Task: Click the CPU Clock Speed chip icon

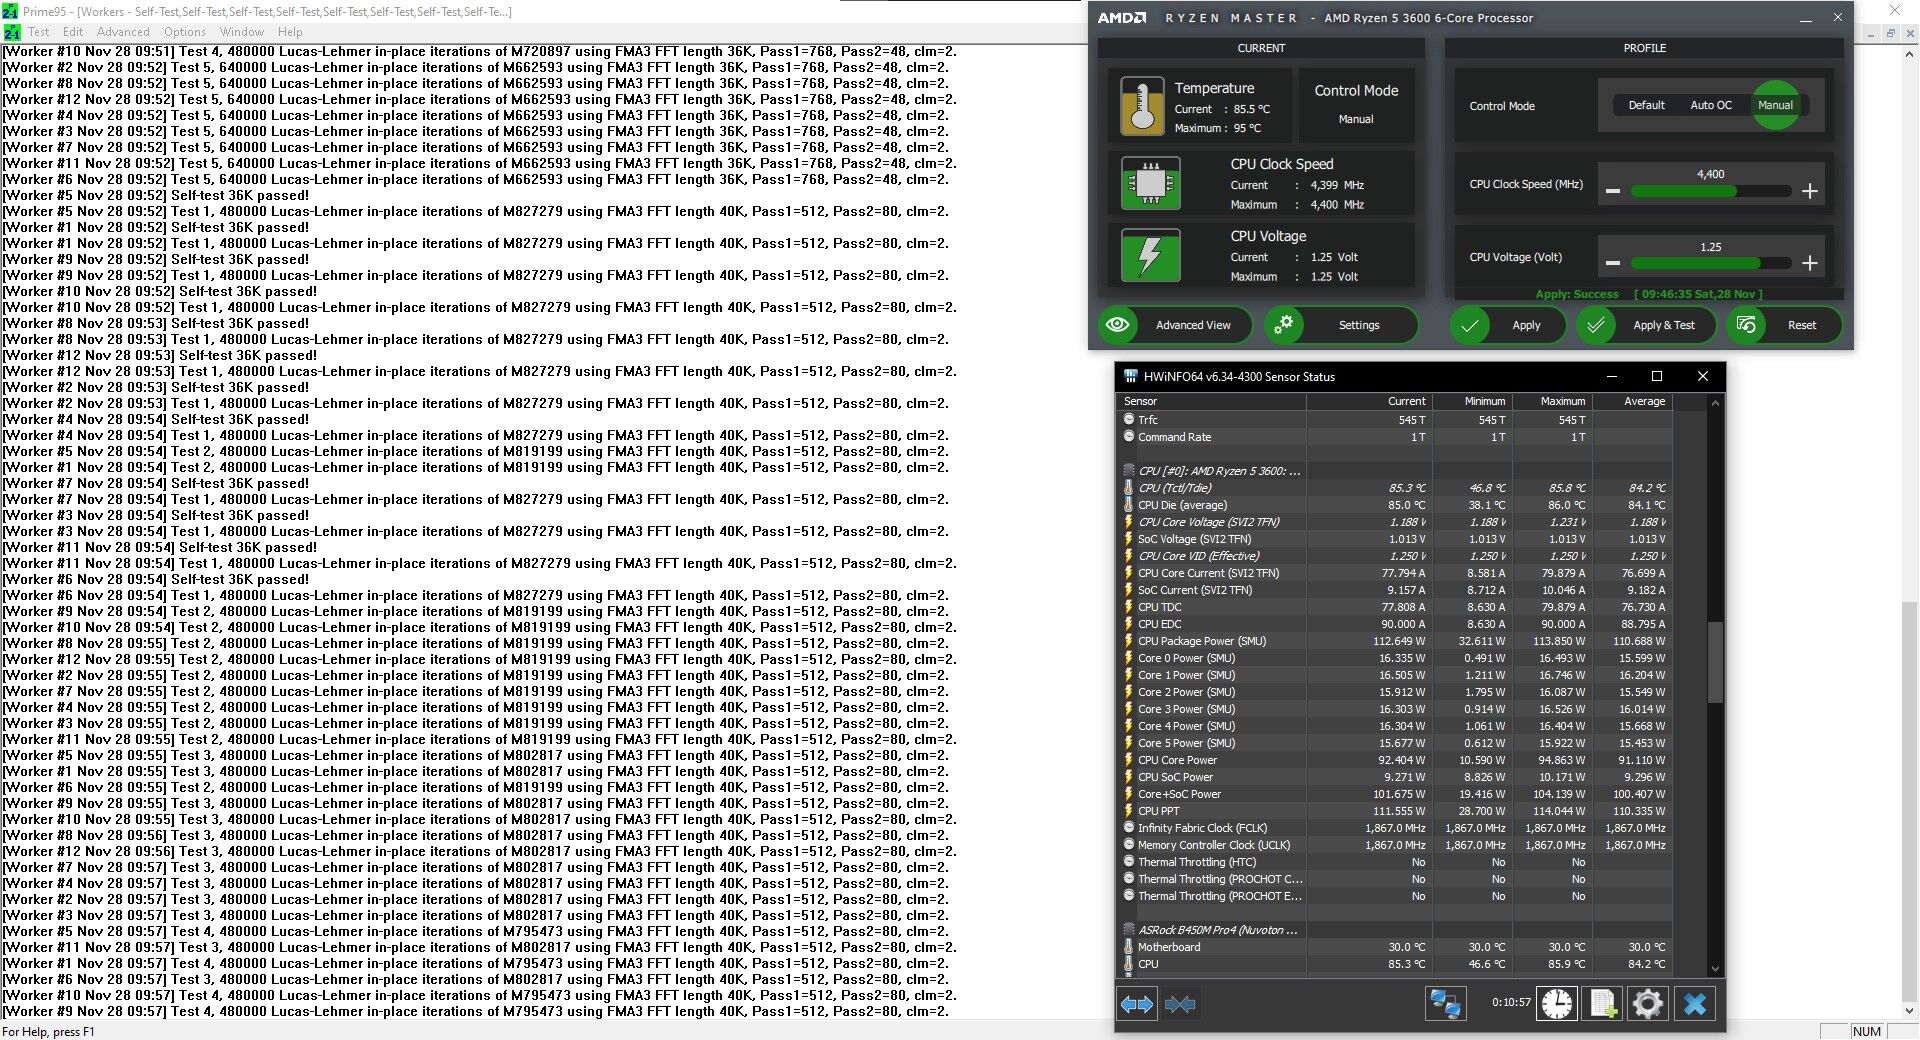Action: (1150, 183)
